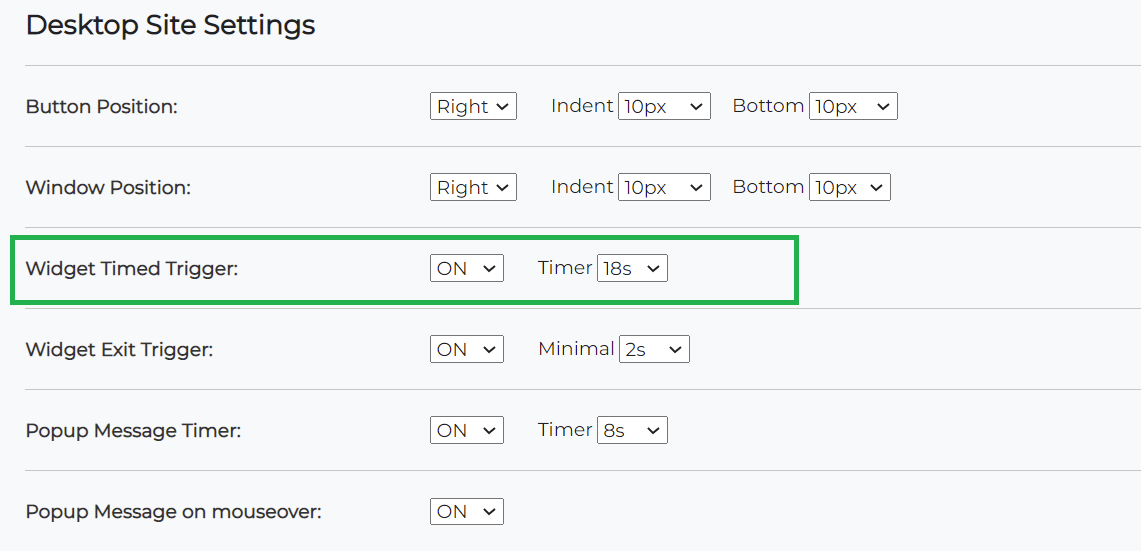Toggle the Widget Timed Trigger ON dropdown
The width and height of the screenshot is (1141, 551).
click(467, 268)
